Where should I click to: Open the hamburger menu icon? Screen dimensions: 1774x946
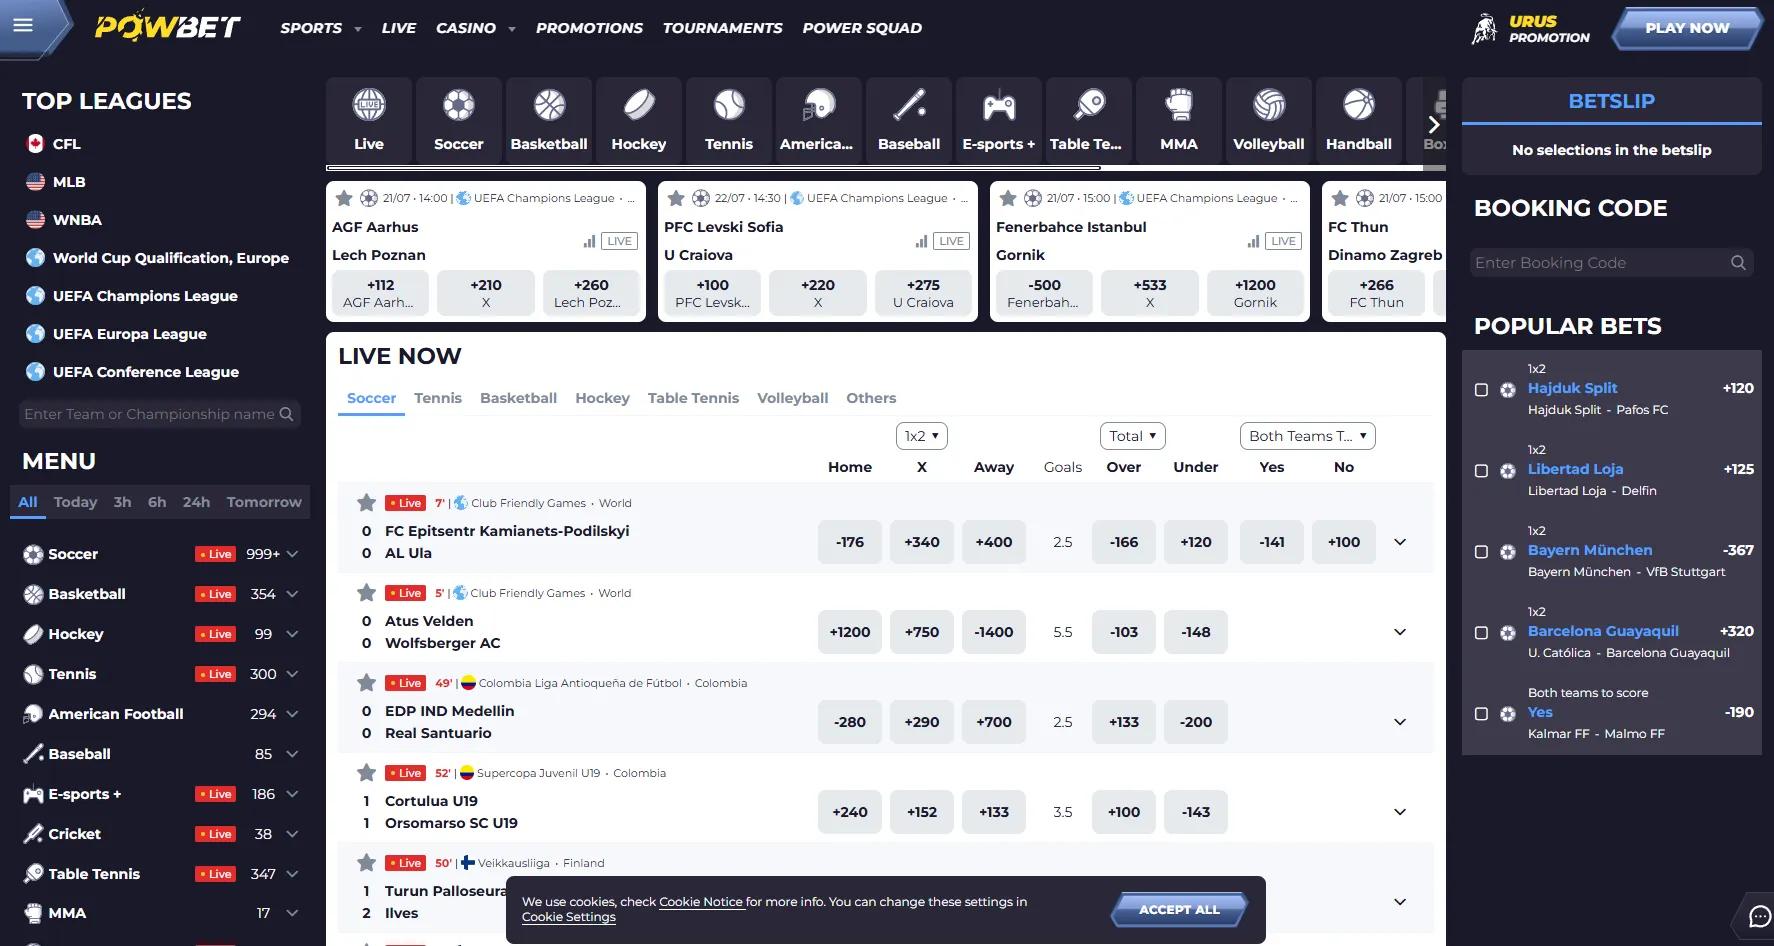pos(23,25)
